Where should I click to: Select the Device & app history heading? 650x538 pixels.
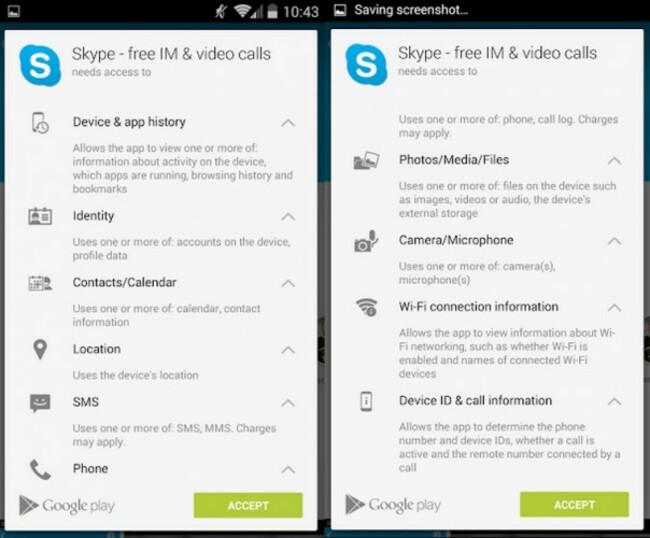[129, 122]
